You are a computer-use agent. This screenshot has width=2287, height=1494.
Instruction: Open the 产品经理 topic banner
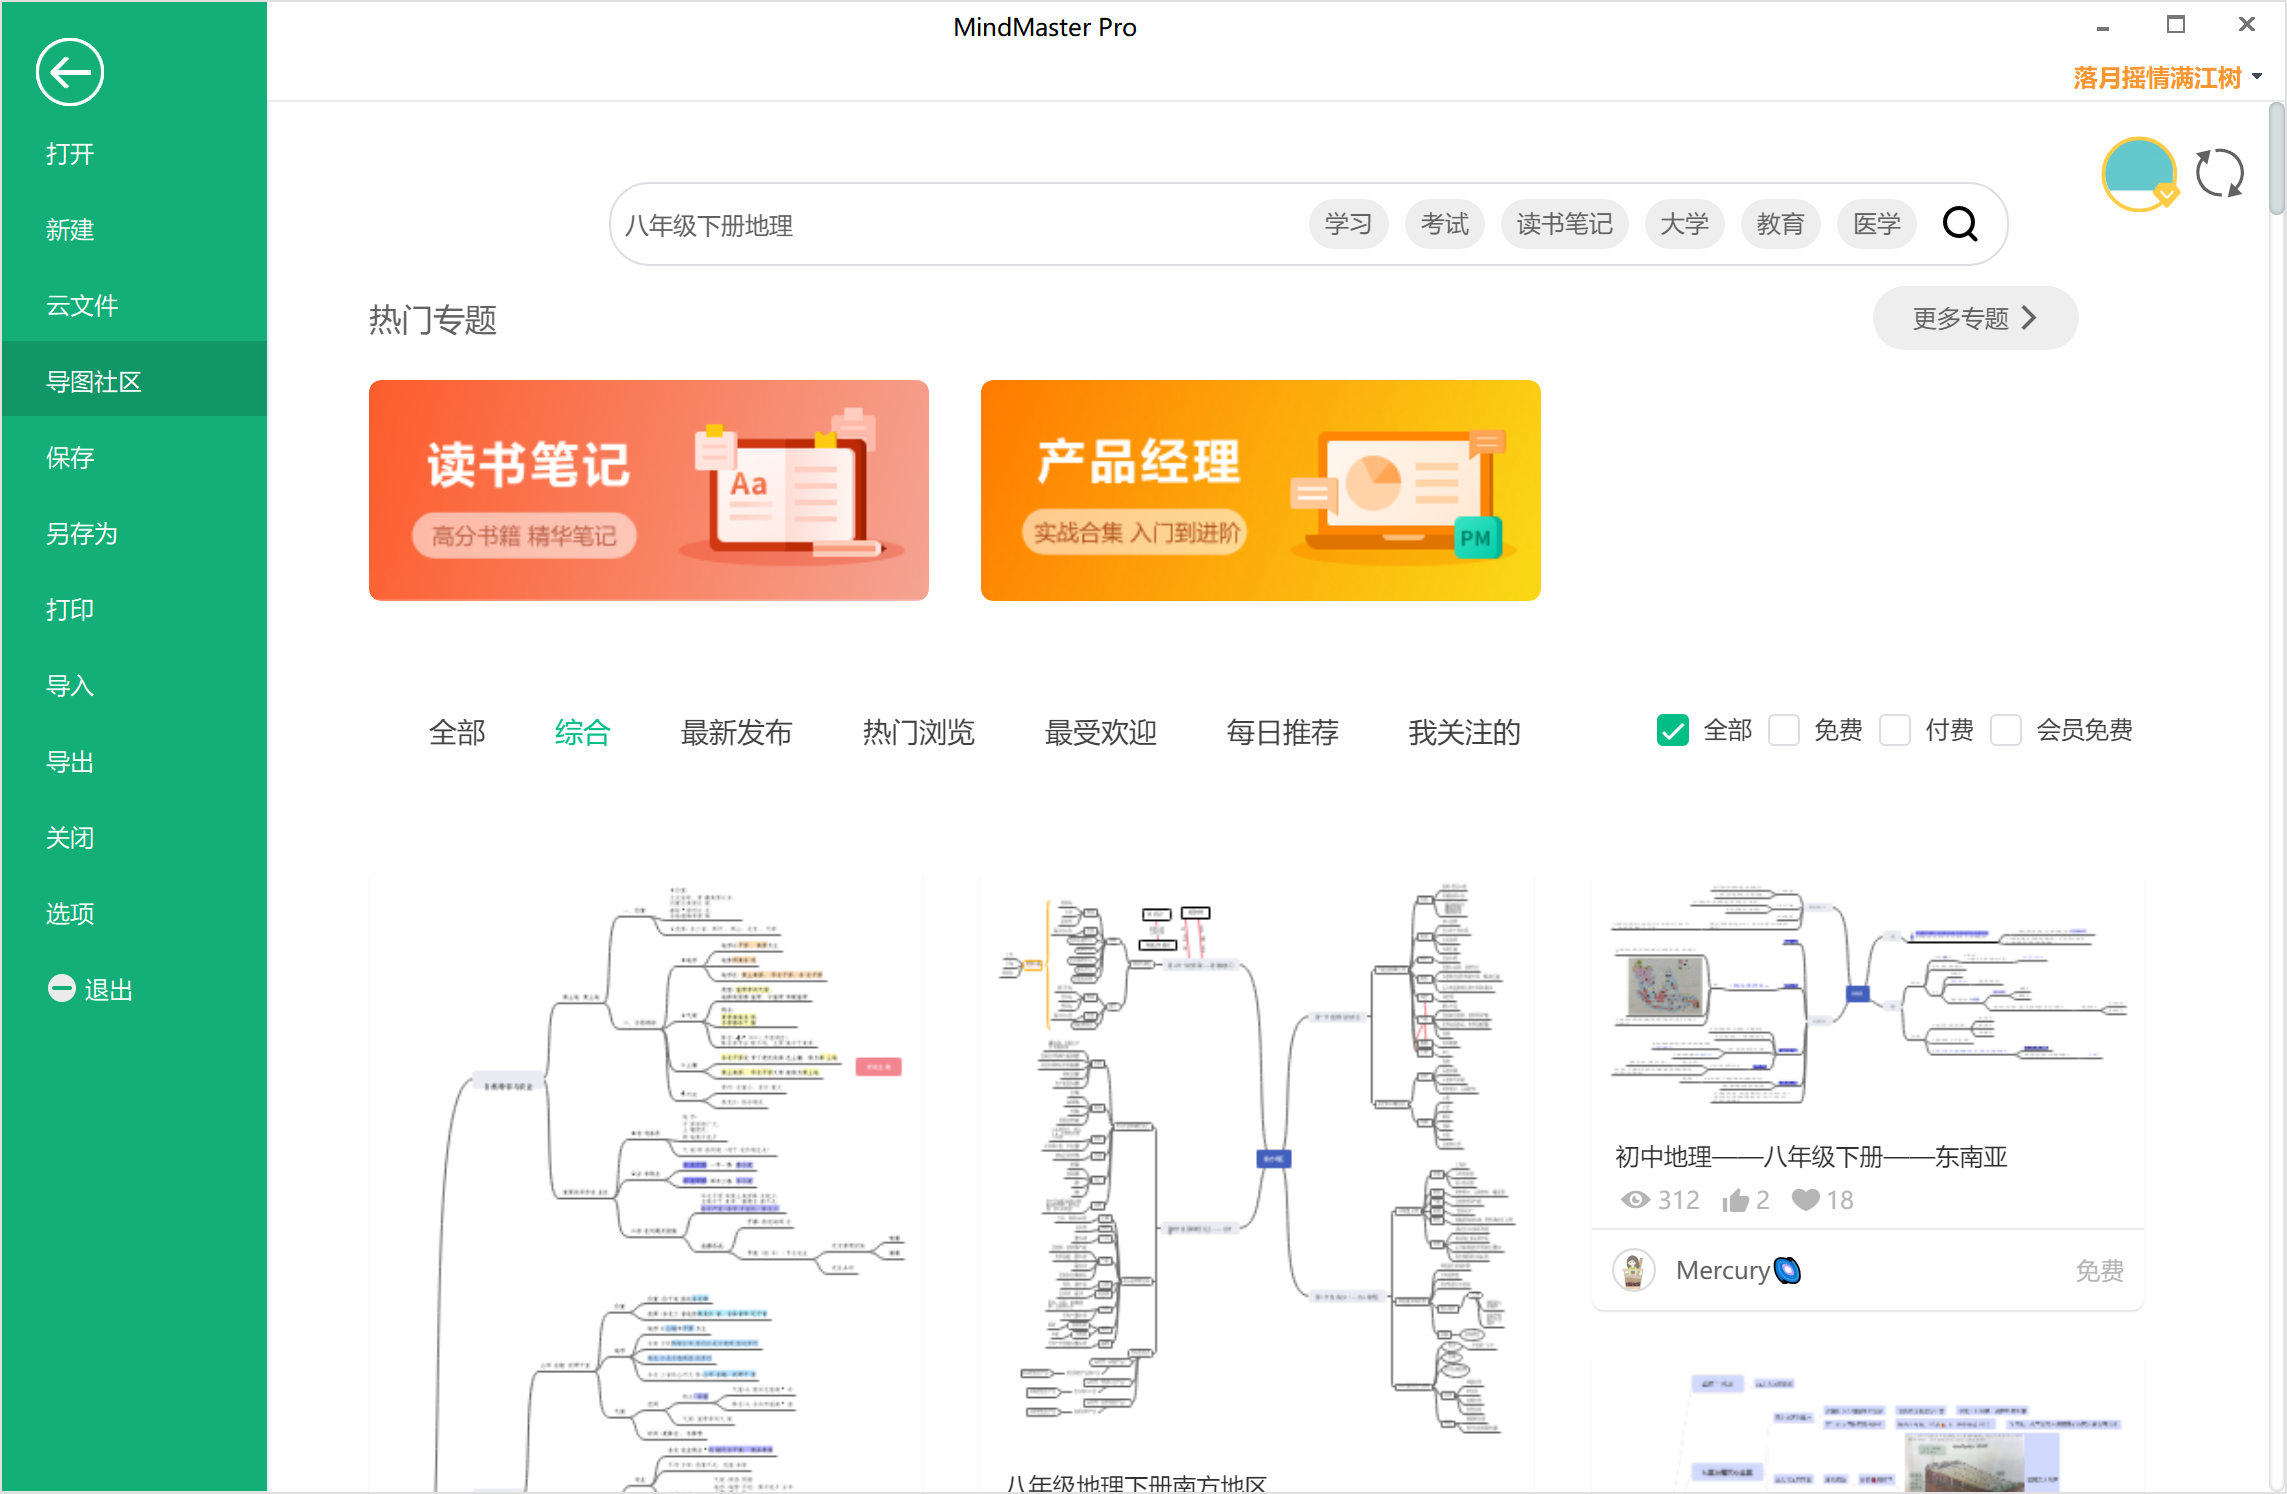(x=1260, y=490)
